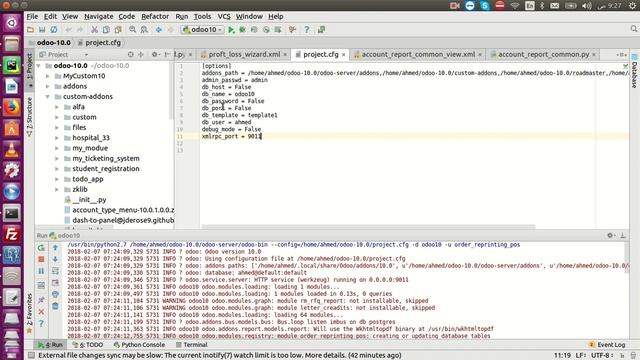Click the editor horizontal scrollbar
Viewport: 640px width, 360px height.
point(369,227)
